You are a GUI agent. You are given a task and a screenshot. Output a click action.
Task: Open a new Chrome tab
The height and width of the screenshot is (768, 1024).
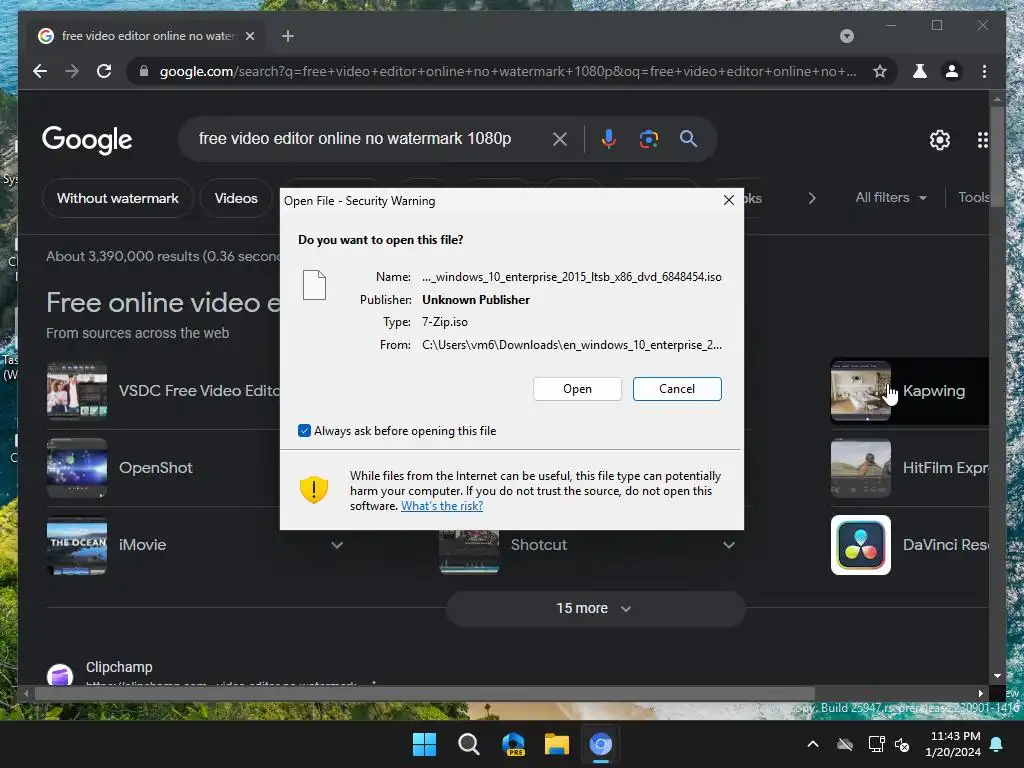[x=287, y=36]
